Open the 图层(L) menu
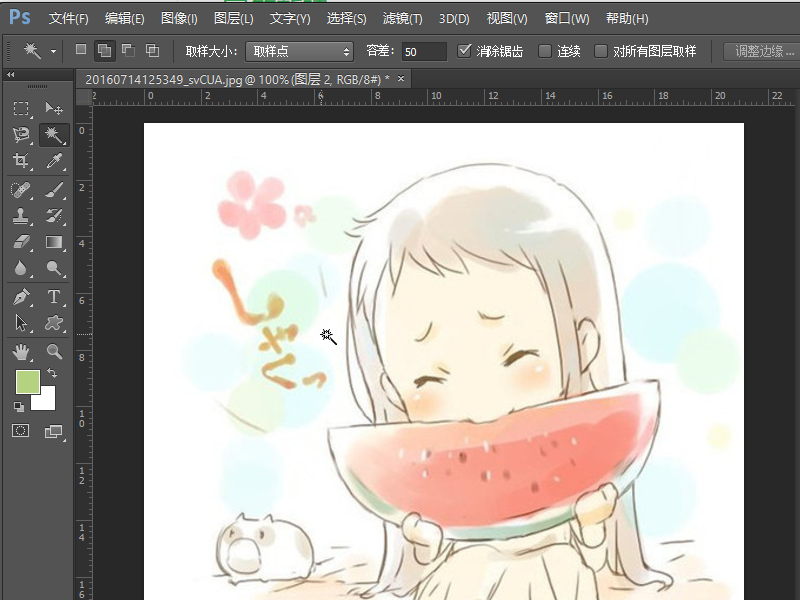The image size is (800, 600). point(233,19)
